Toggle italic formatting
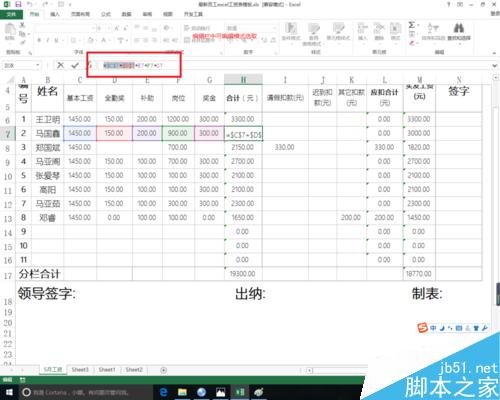 tap(47, 40)
